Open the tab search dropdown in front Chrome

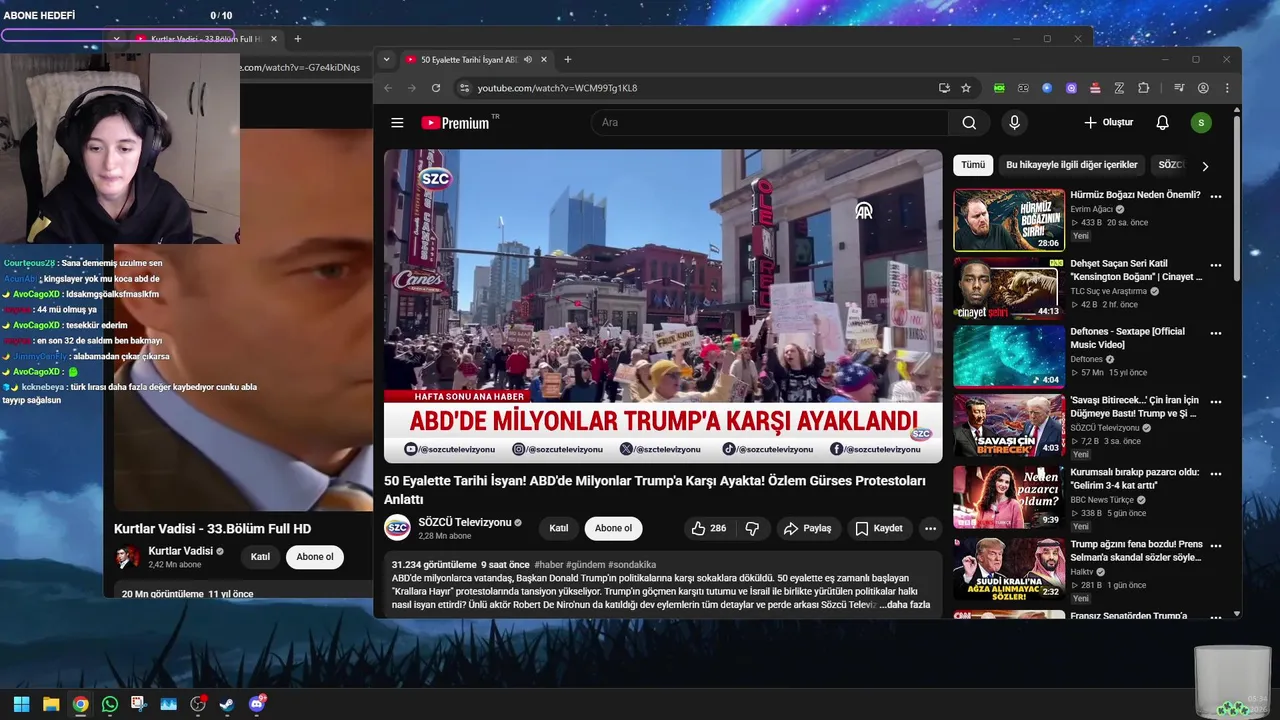click(387, 60)
